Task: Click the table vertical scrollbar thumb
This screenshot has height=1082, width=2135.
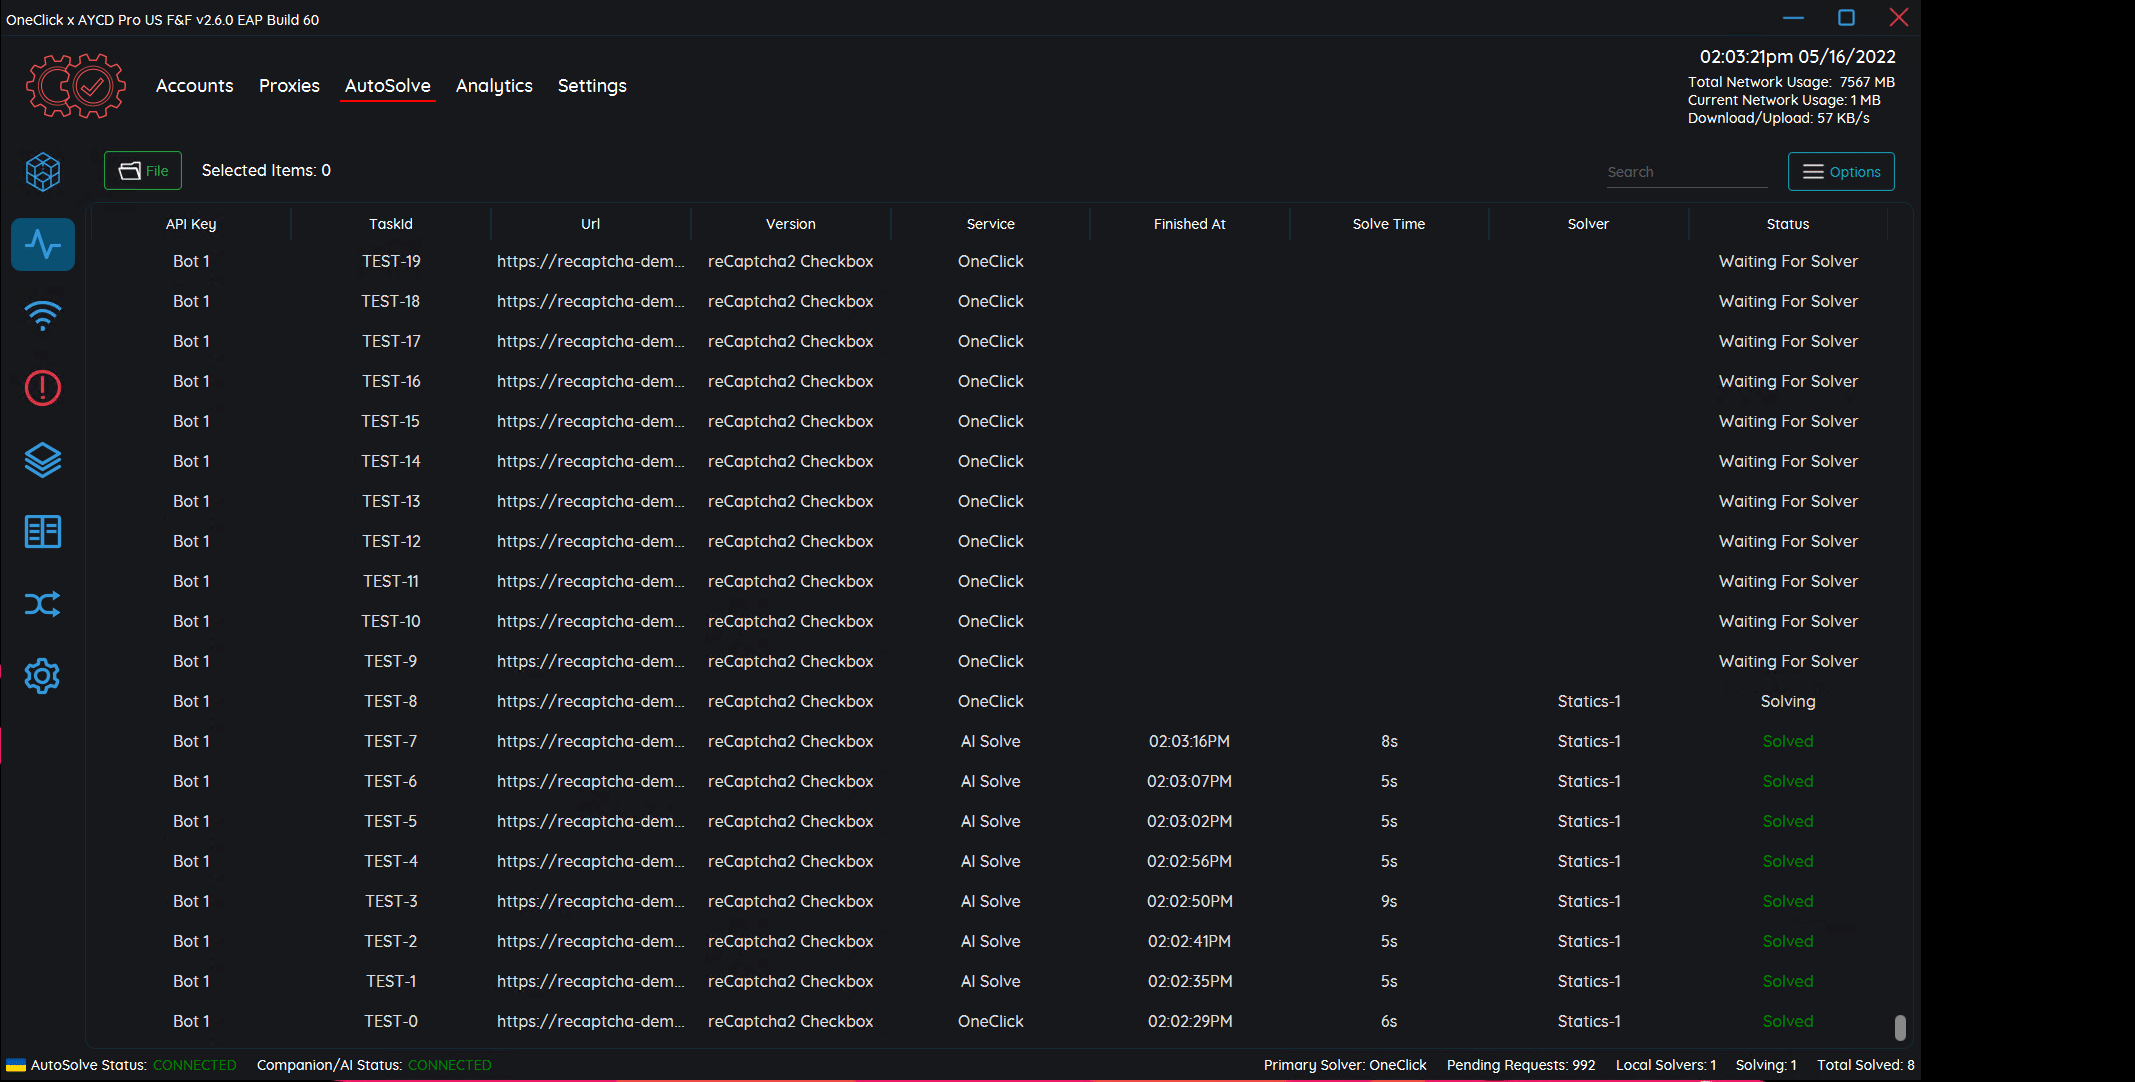Action: pyautogui.click(x=1900, y=1027)
